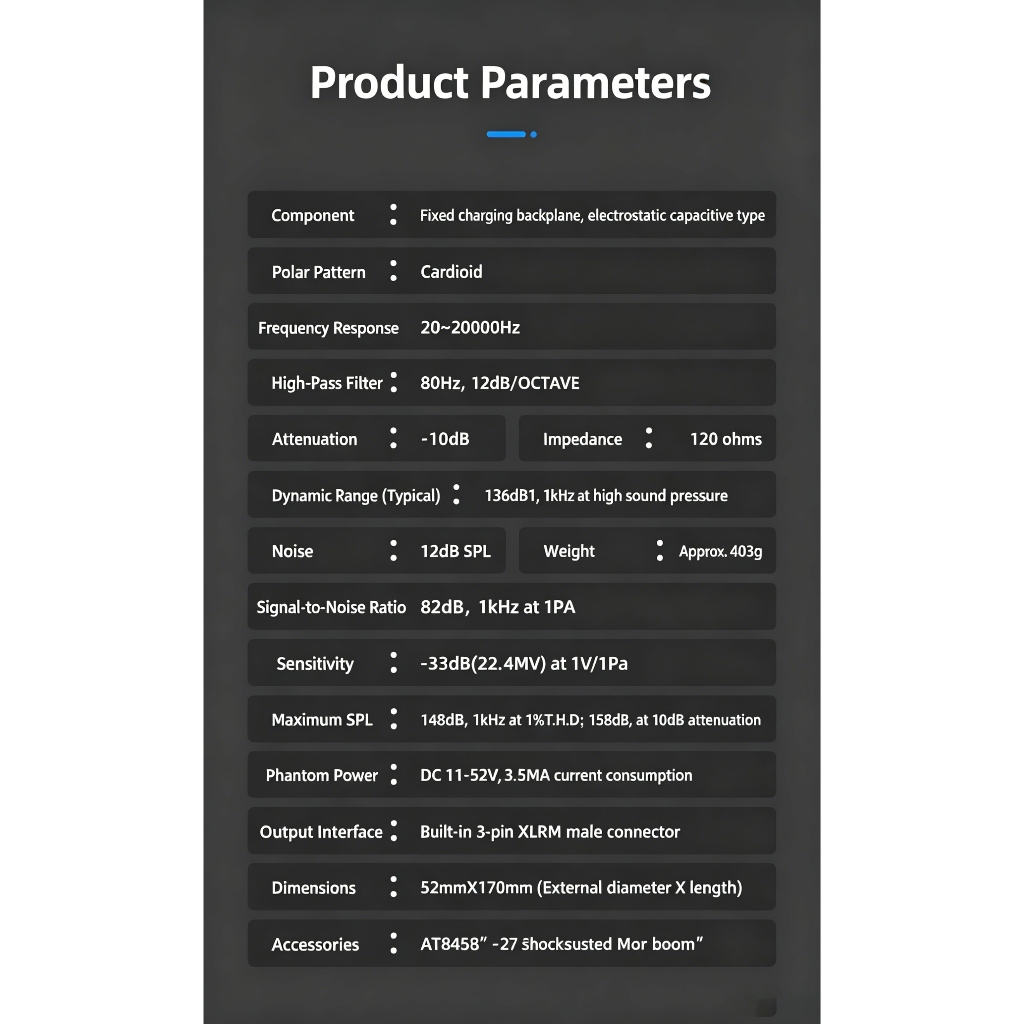Image resolution: width=1024 pixels, height=1024 pixels.
Task: Click the small blue dot under the title
Action: (x=534, y=135)
